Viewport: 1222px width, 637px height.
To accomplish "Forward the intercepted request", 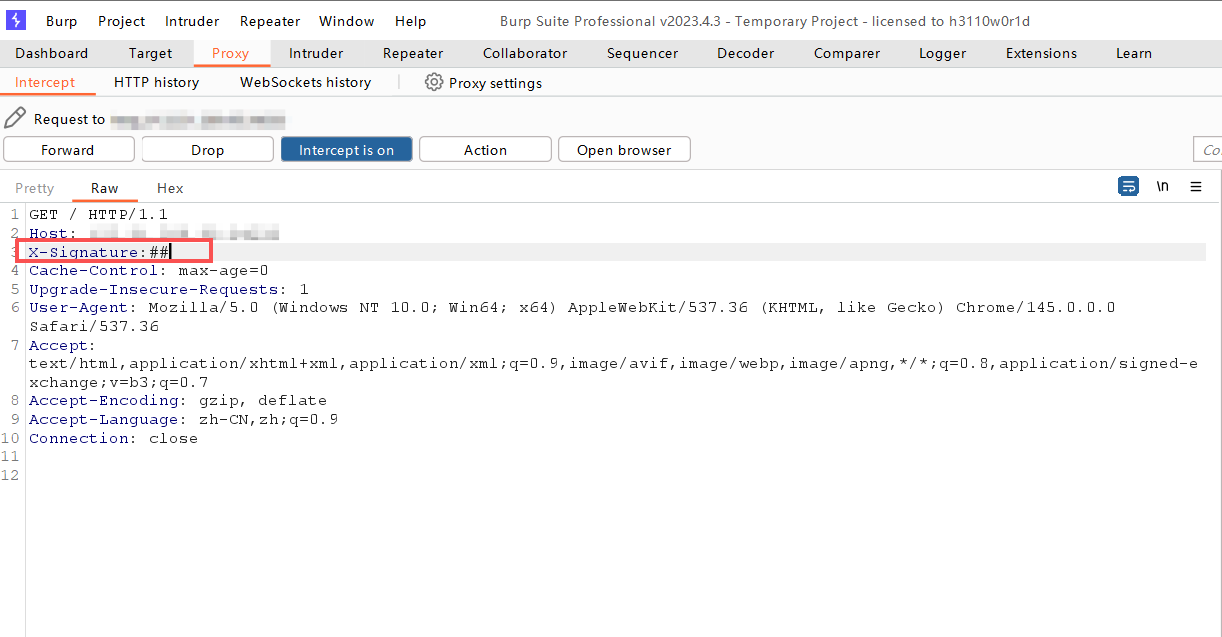I will point(68,150).
